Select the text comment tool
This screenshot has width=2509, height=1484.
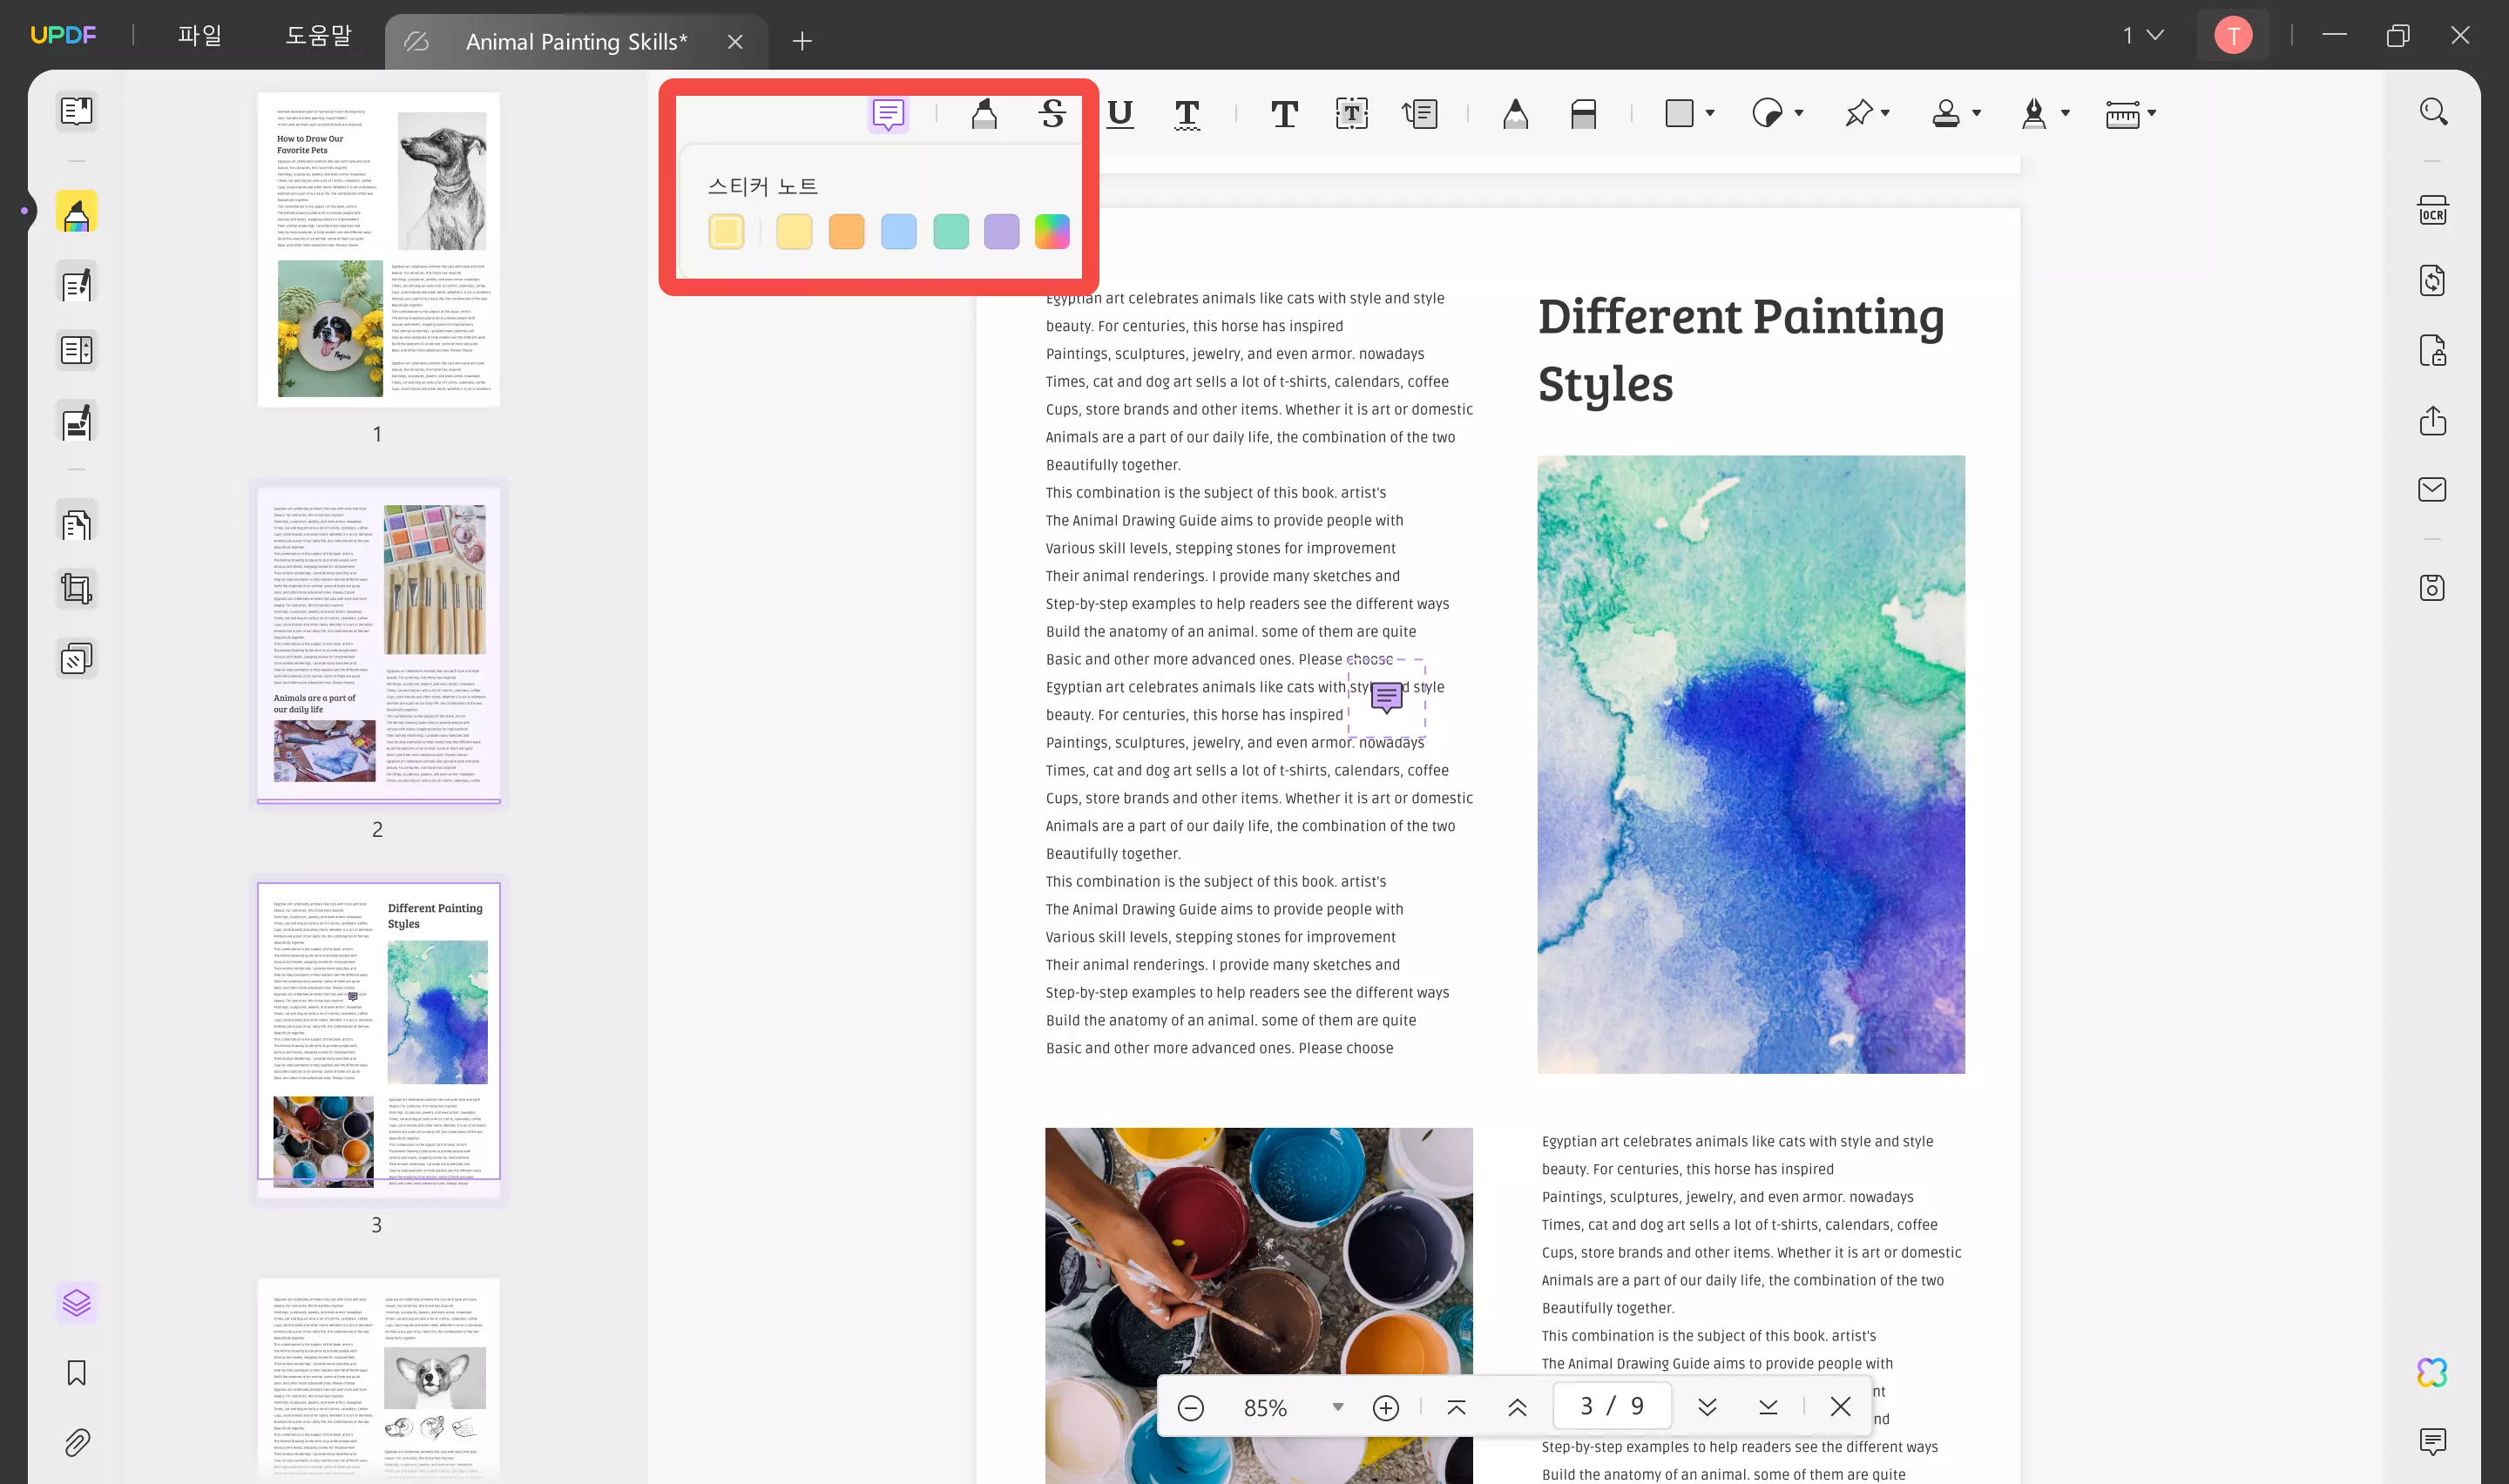[x=1284, y=114]
